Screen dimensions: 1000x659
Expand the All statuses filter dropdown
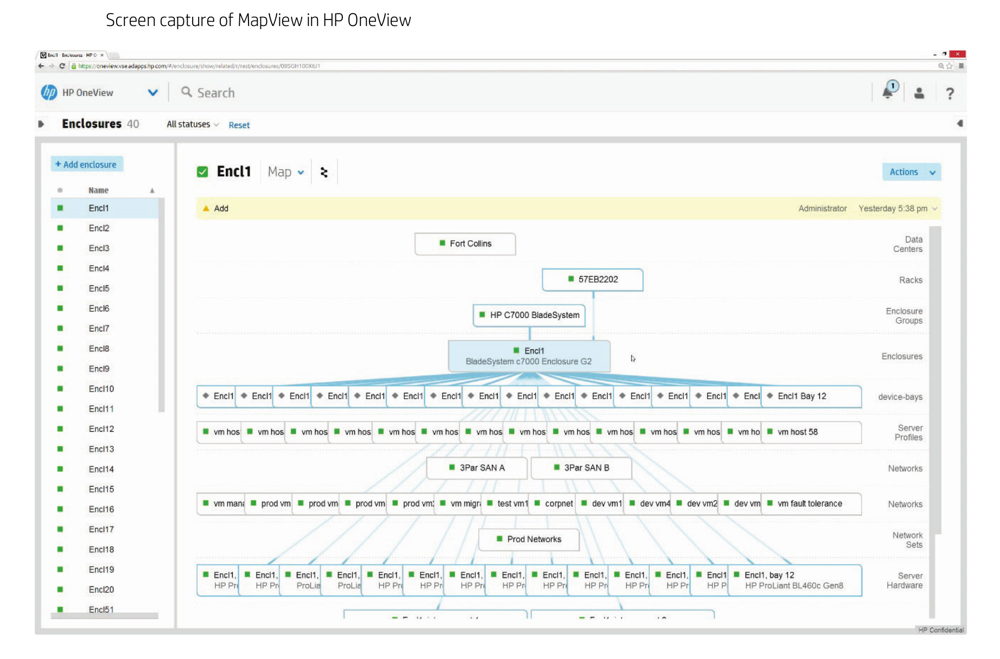point(193,125)
